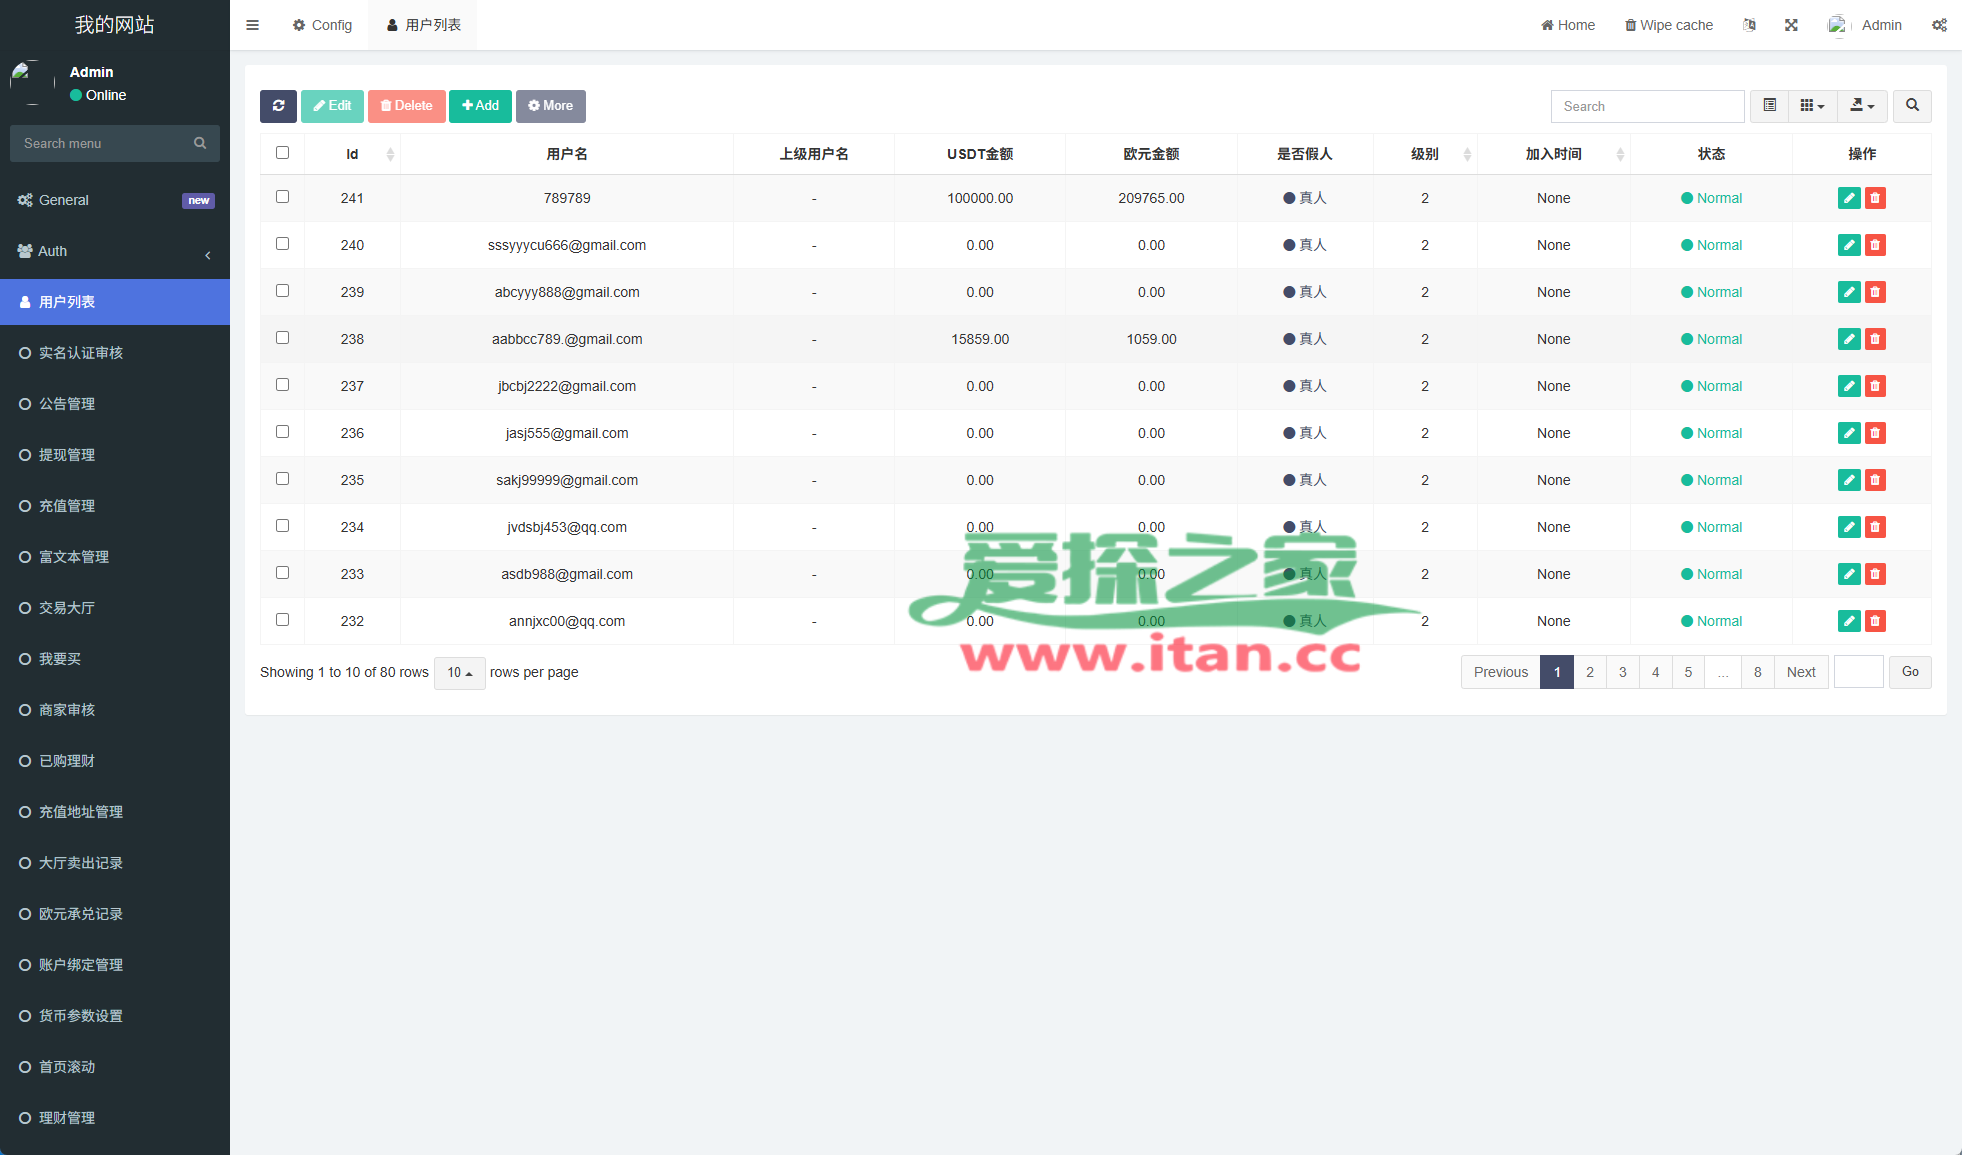Delete the row for jvdsbj453@qq.com
Image resolution: width=1962 pixels, height=1155 pixels.
[x=1875, y=527]
